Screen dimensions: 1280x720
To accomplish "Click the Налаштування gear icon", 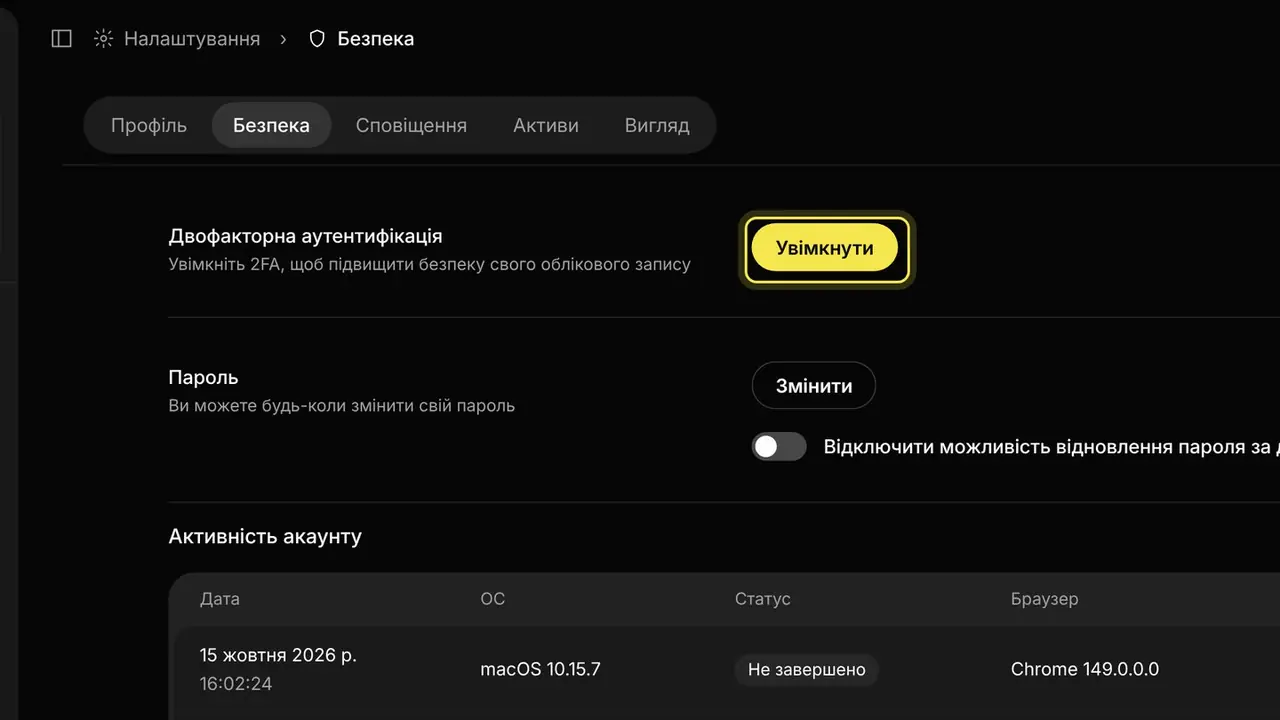I will 103,39.
